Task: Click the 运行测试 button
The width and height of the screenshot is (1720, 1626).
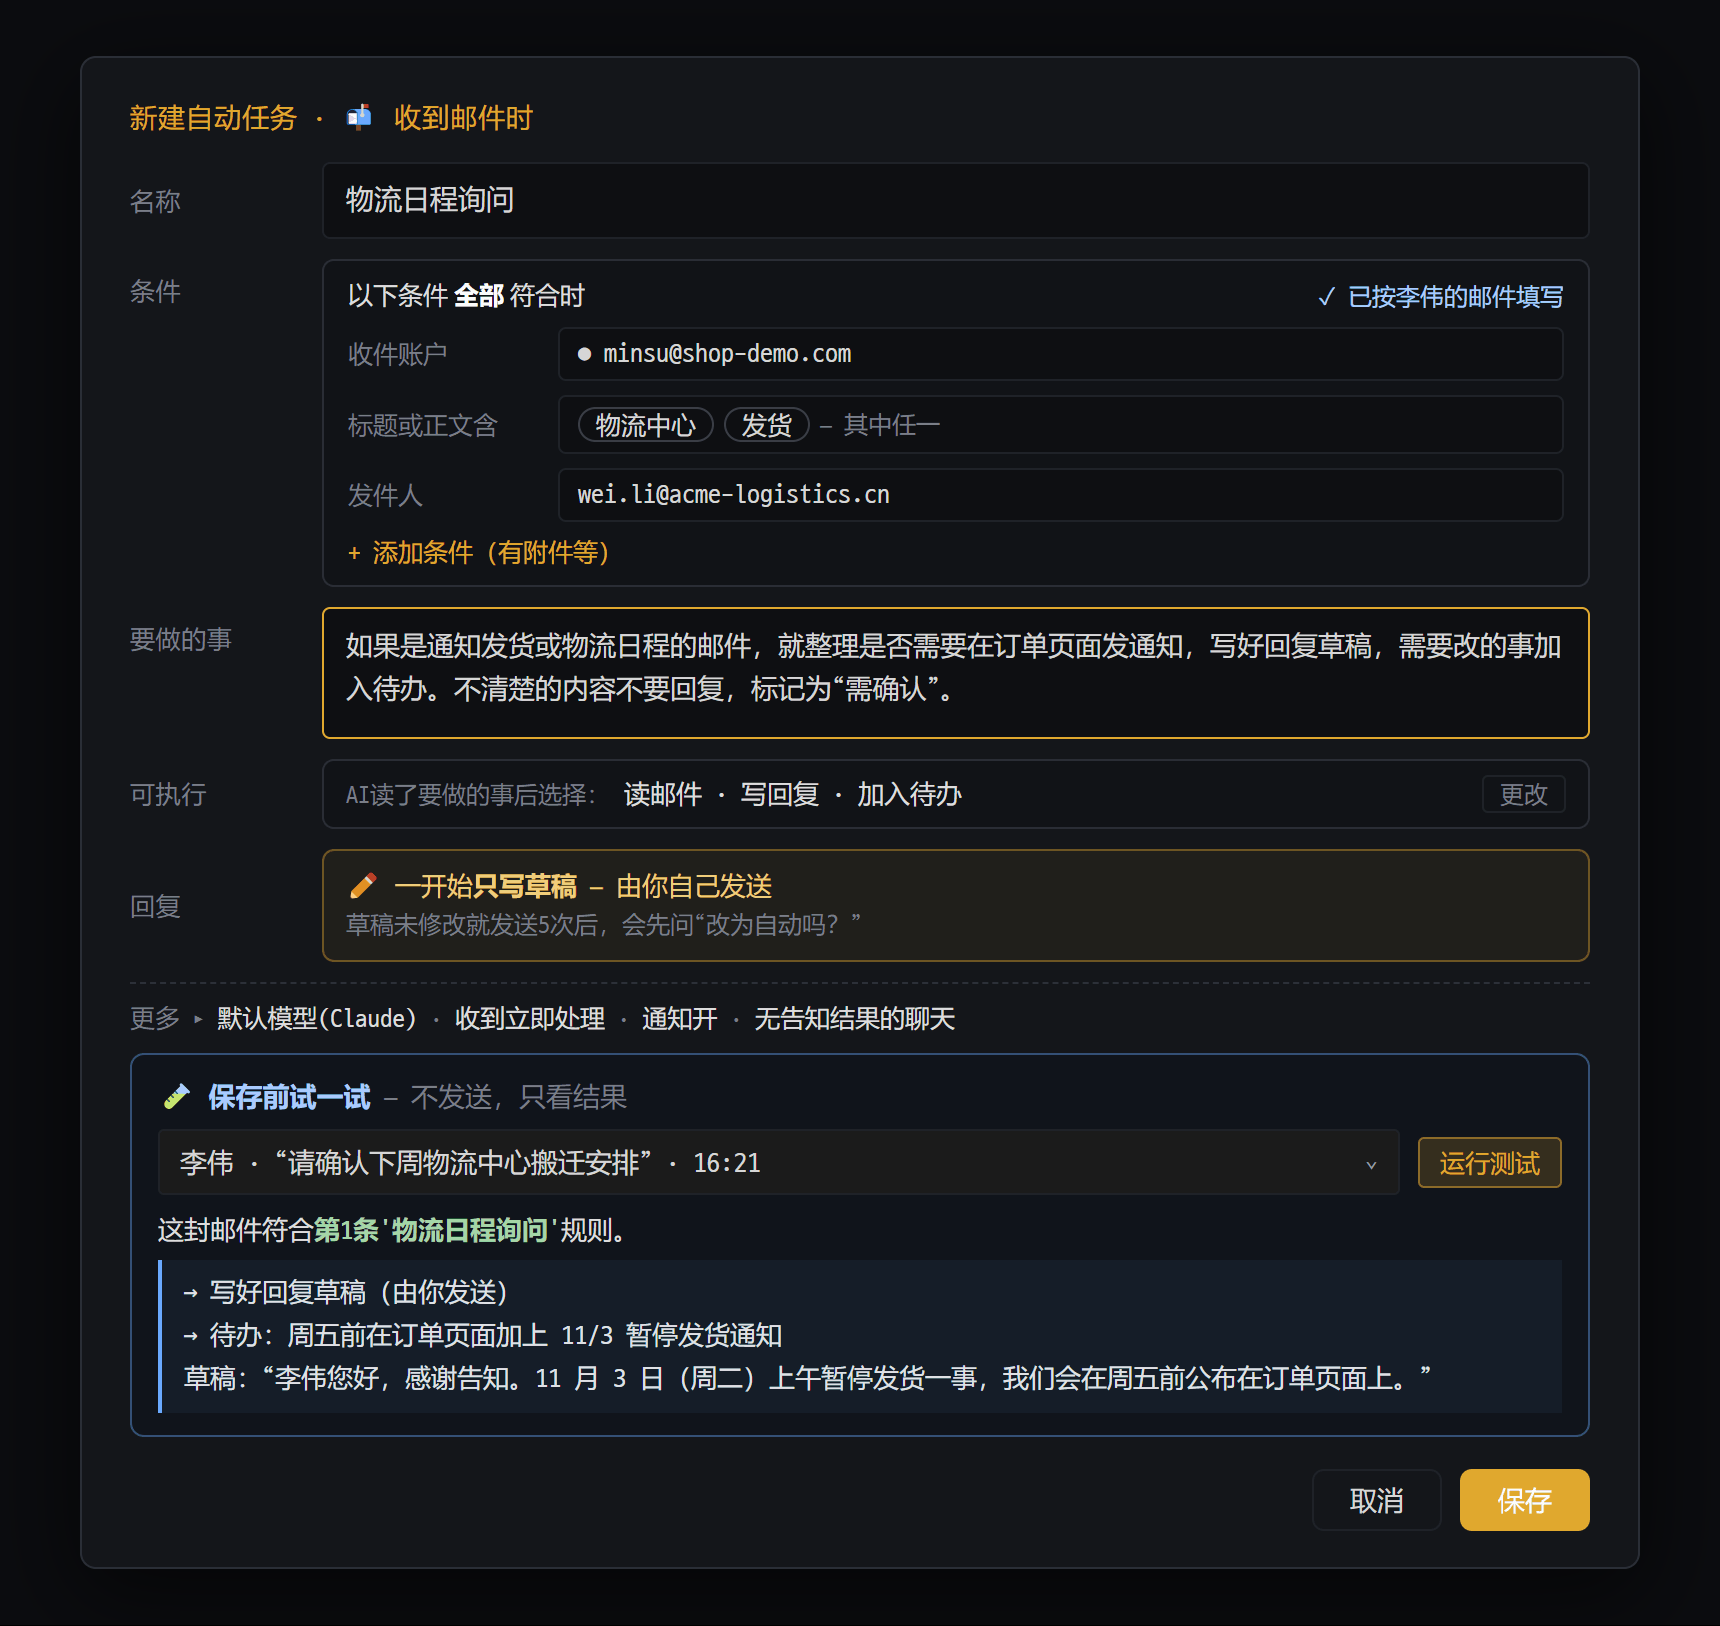Action: coord(1489,1163)
